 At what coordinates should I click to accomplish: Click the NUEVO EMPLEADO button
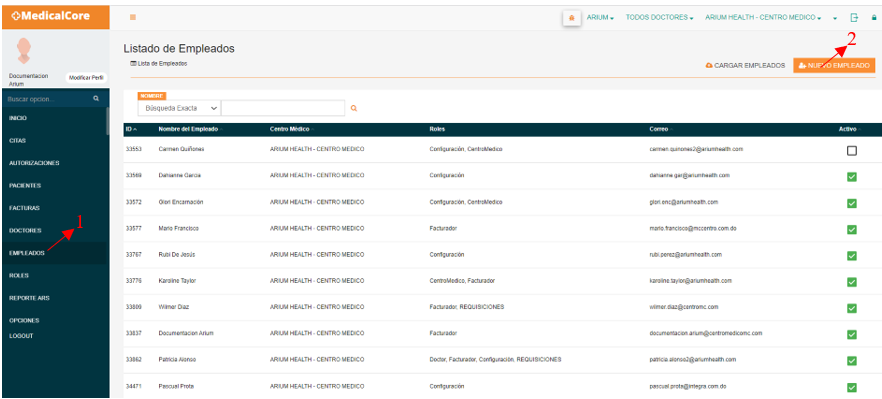834,66
